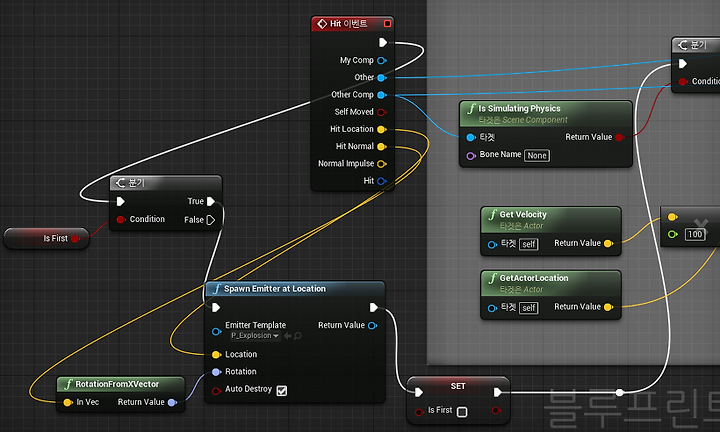The width and height of the screenshot is (720, 432).
Task: Click the Is Simulating Physics target pin
Action: click(x=471, y=137)
